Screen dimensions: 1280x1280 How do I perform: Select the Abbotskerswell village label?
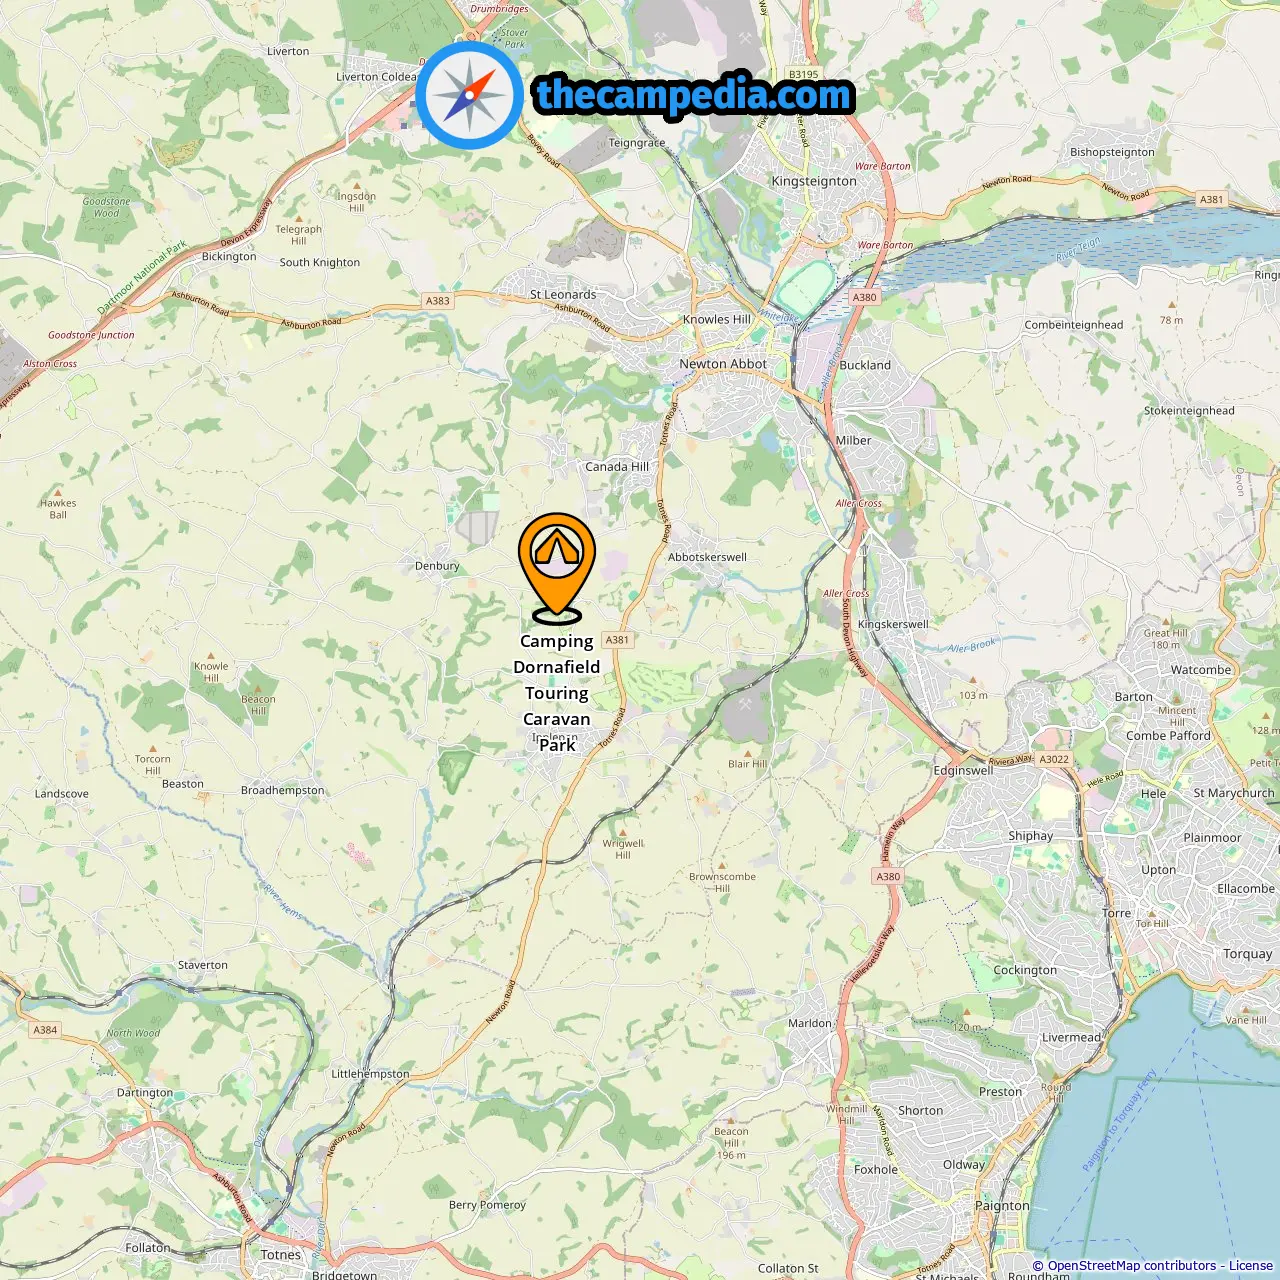(x=707, y=557)
